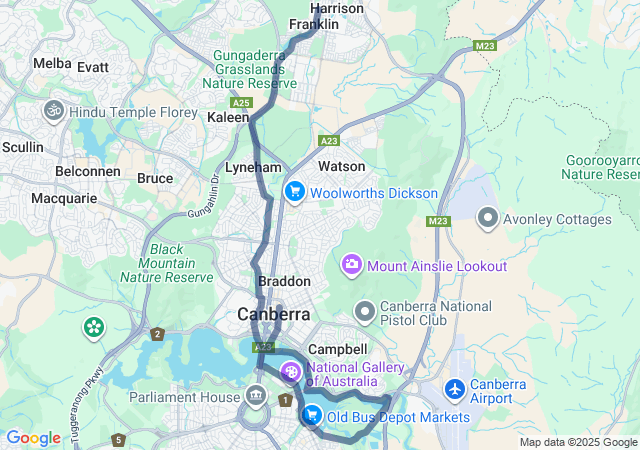The image size is (640, 450).
Task: Click the A25 route shield near Kaleen
Action: 241,102
